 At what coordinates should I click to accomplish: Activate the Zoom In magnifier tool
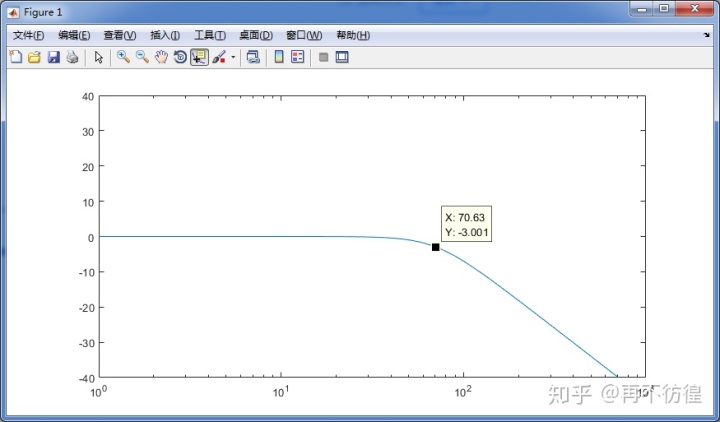pos(123,57)
